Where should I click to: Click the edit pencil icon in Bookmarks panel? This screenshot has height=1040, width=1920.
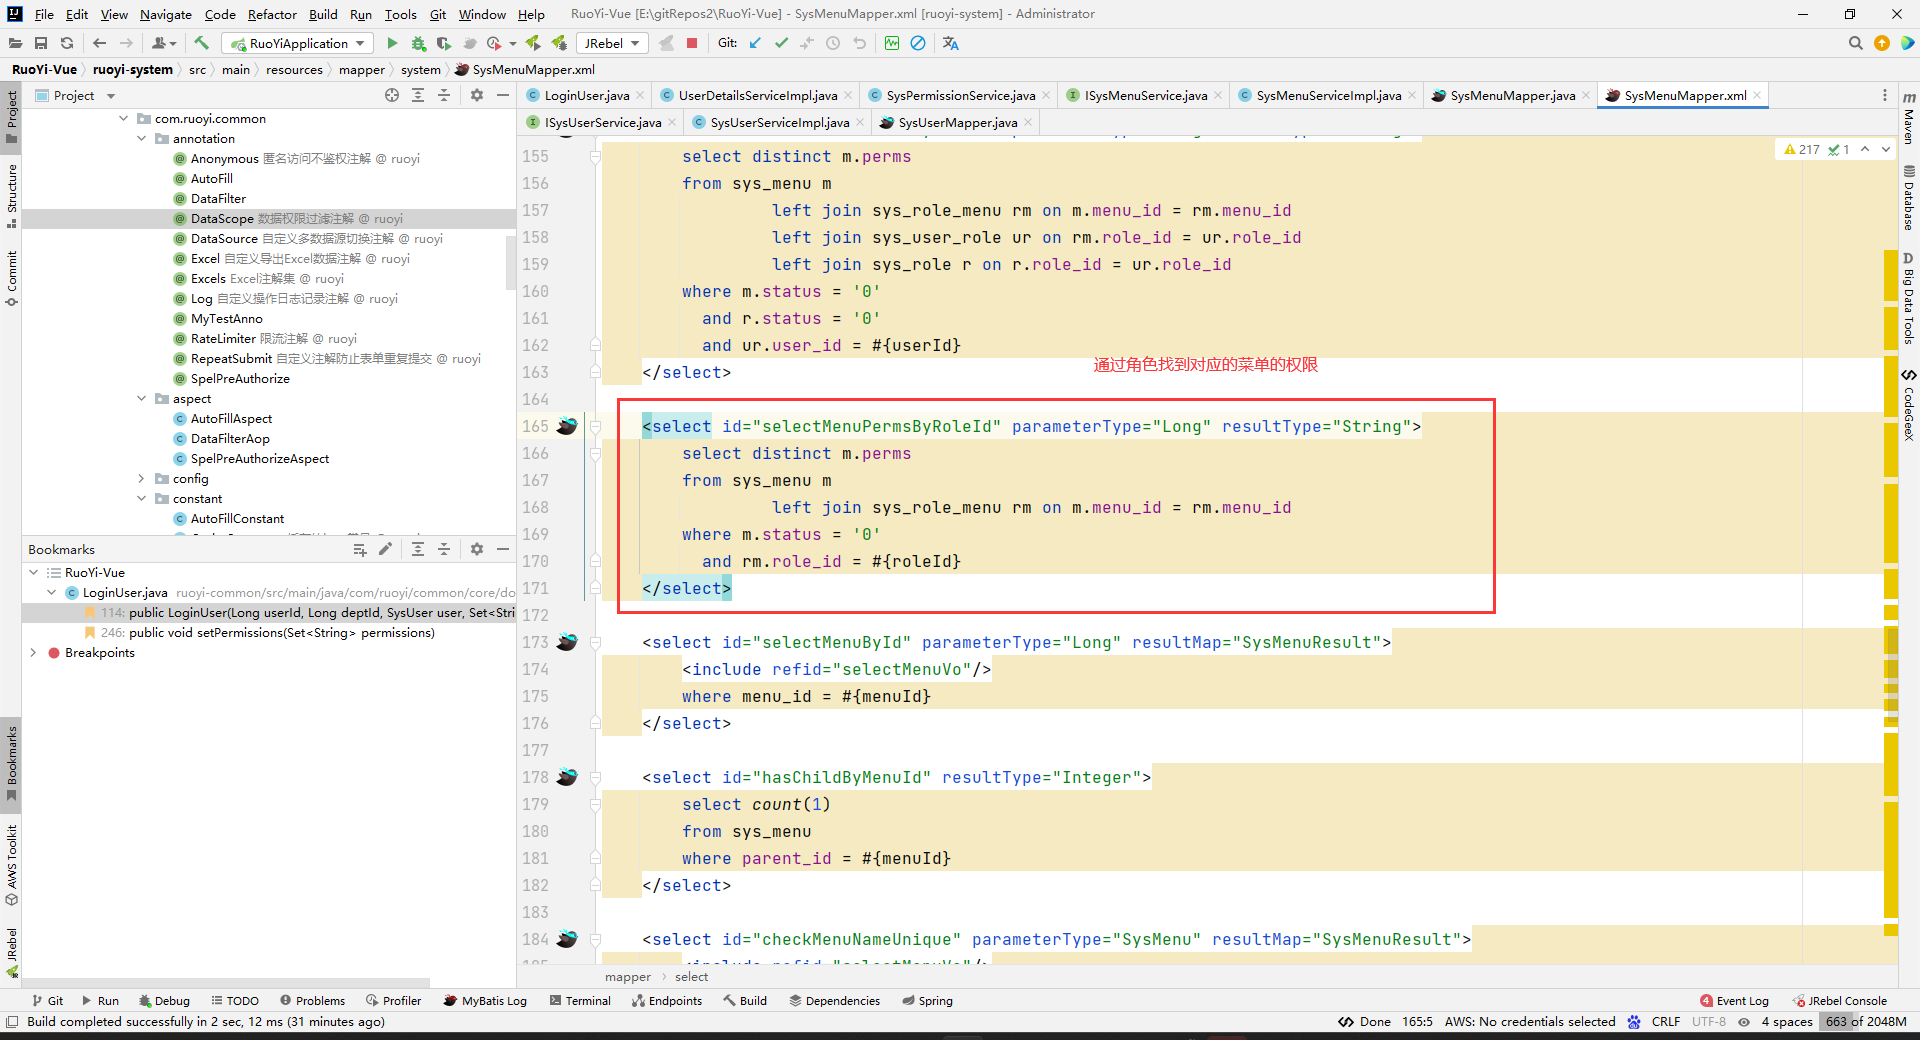pos(386,549)
